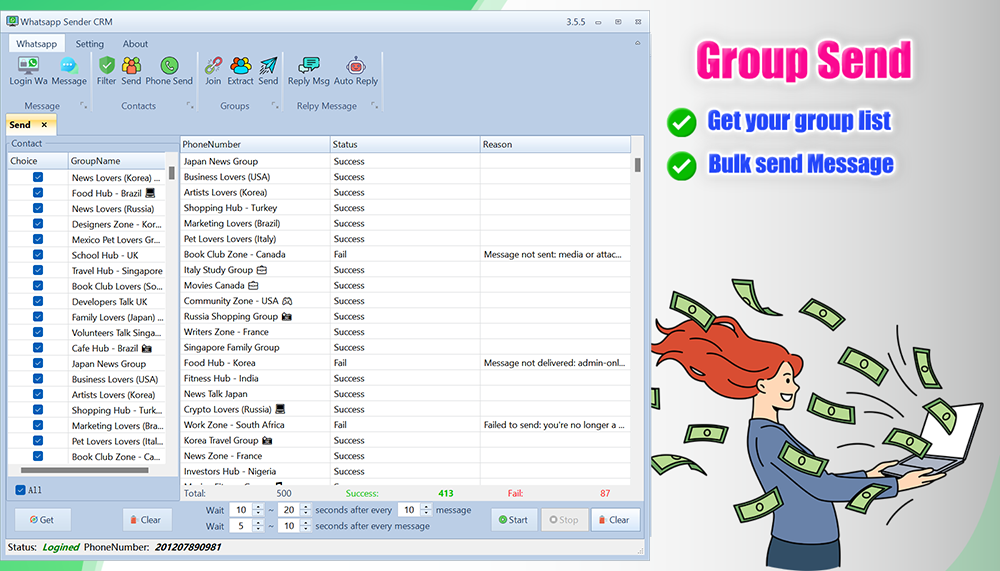Toggle the All checkbox

20,490
